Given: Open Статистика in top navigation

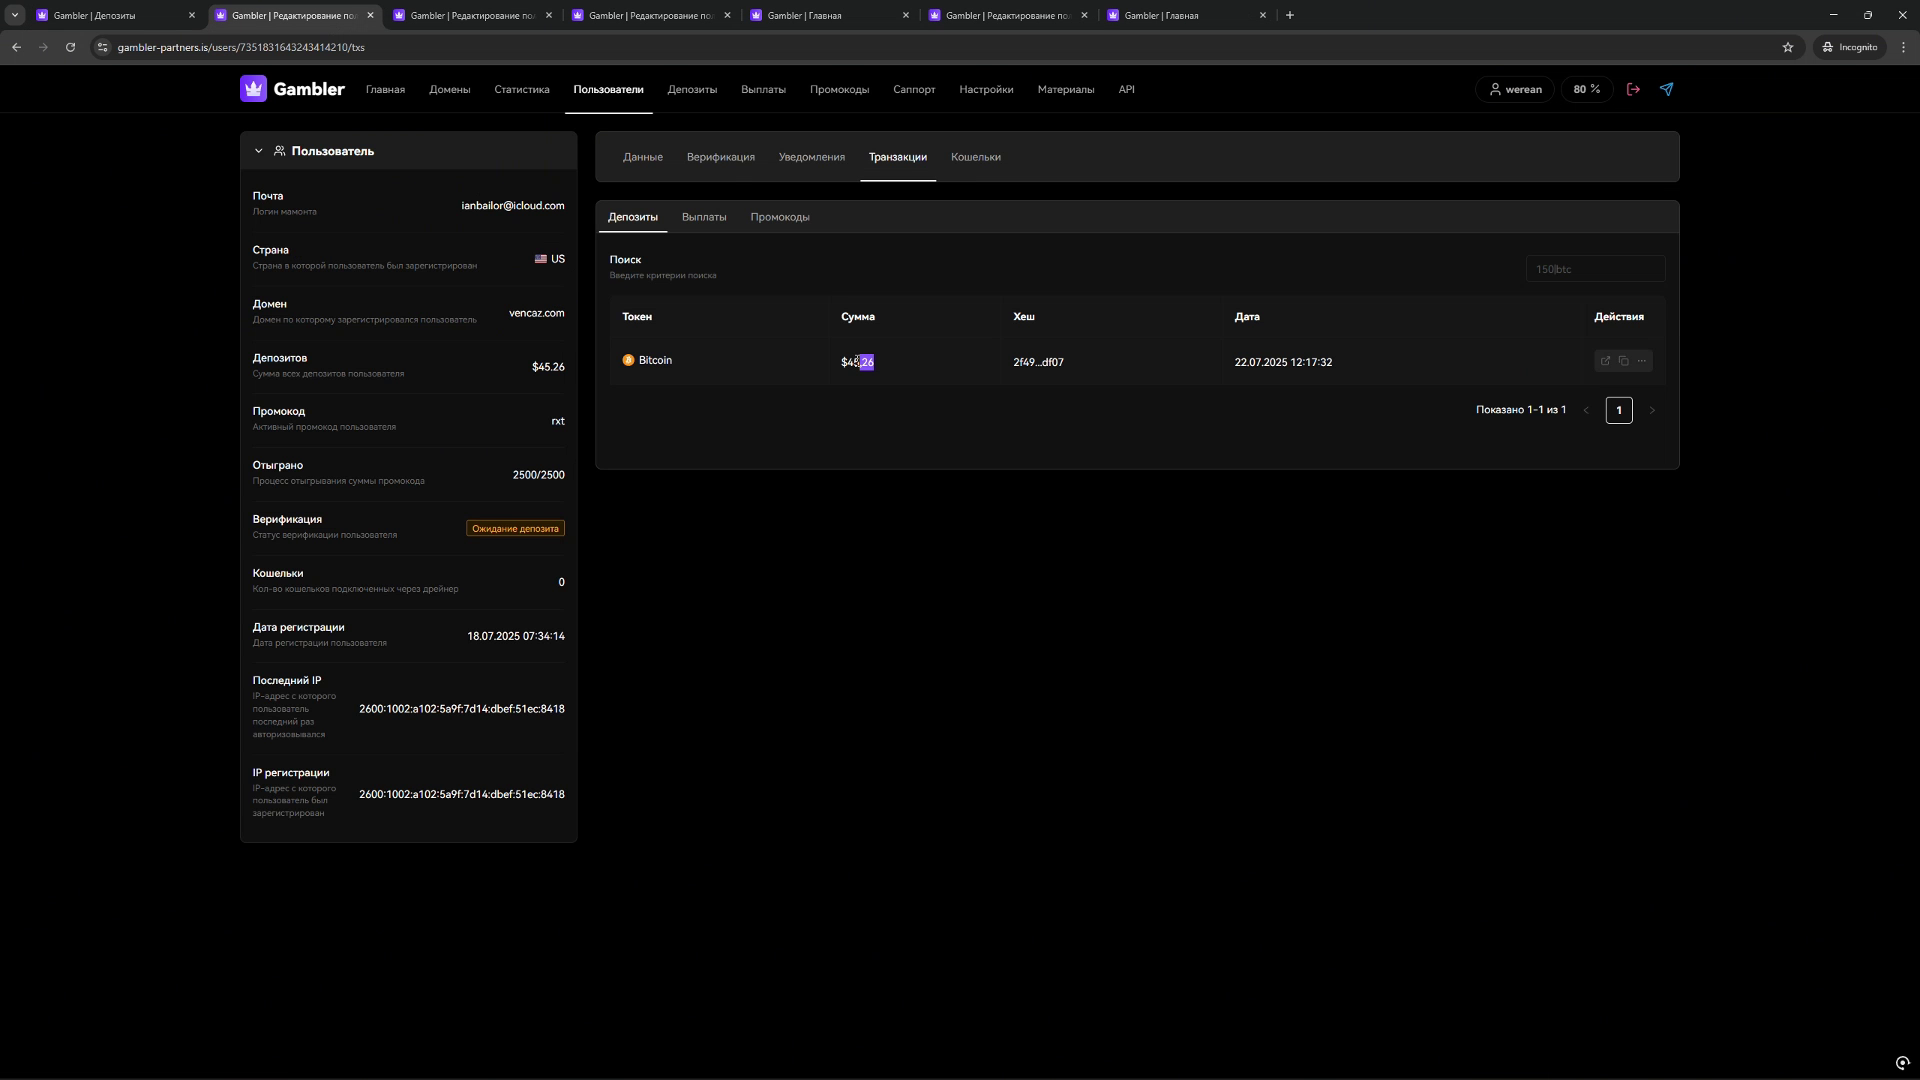Looking at the screenshot, I should point(521,89).
